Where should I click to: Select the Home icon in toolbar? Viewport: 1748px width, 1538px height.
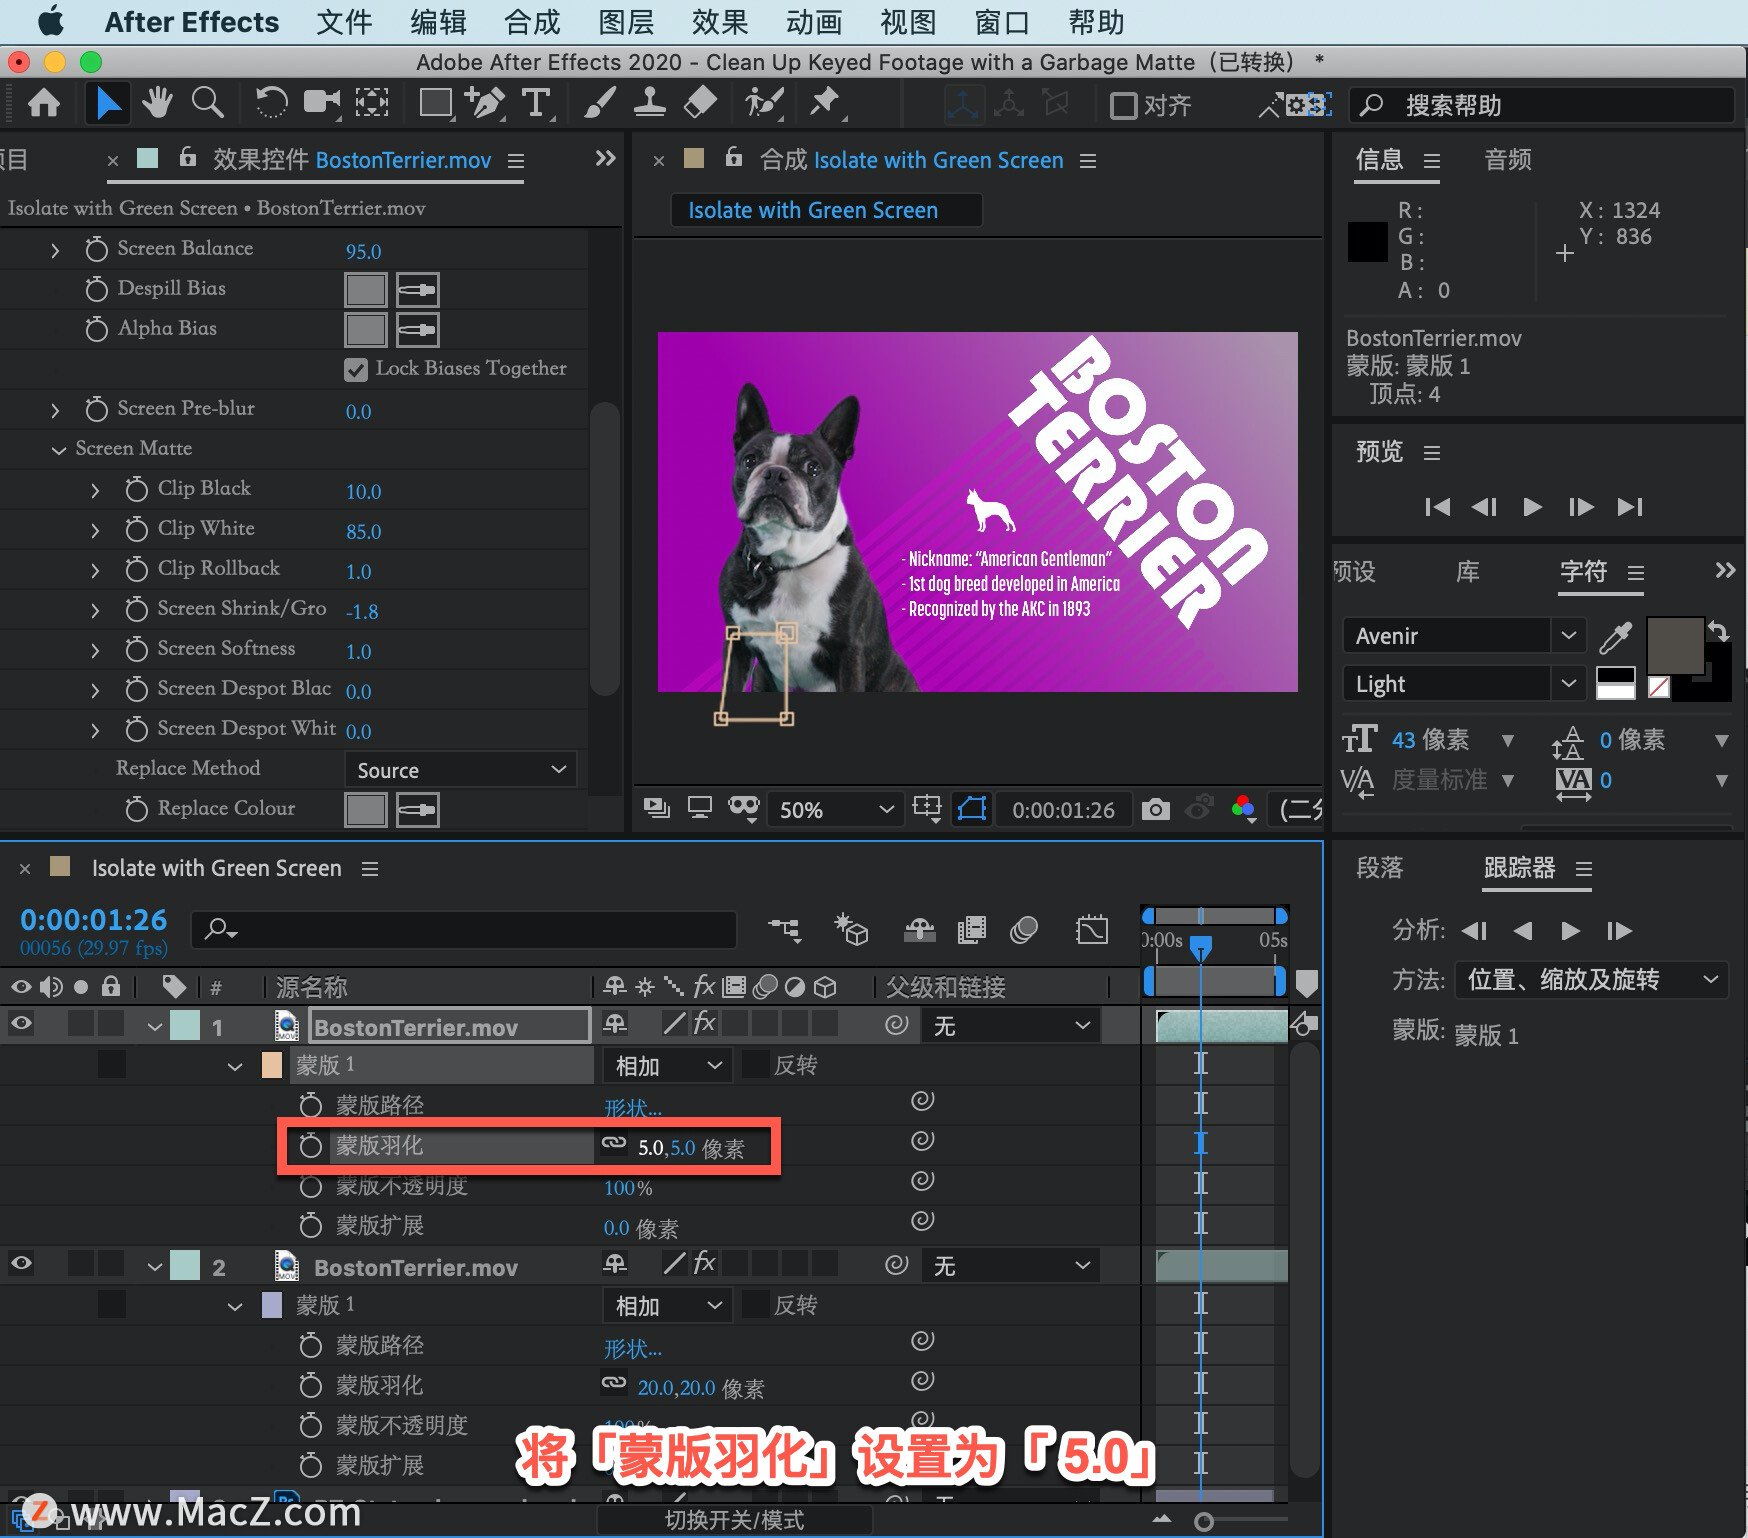click(43, 103)
